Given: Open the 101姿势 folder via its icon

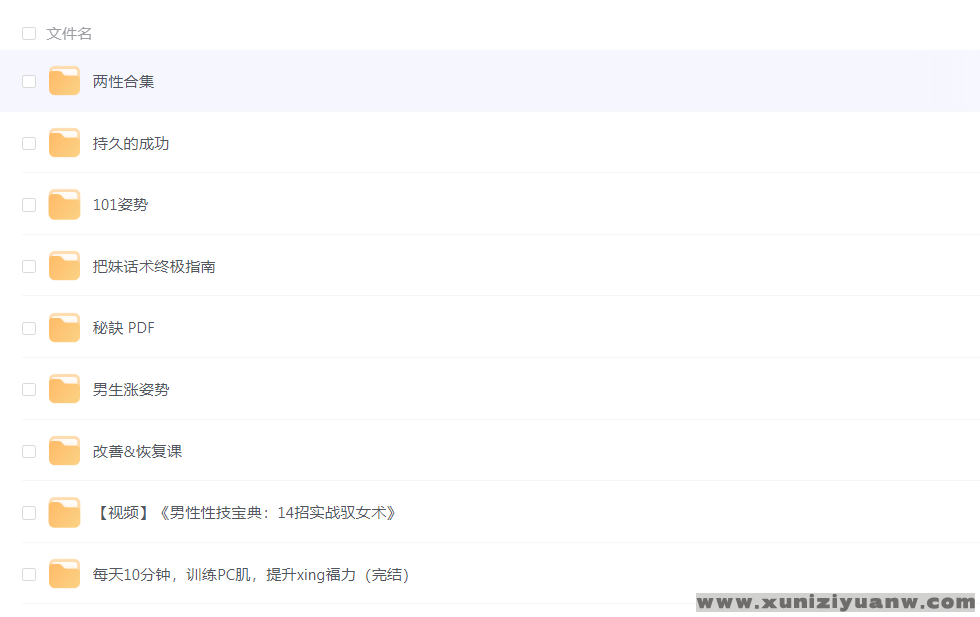Looking at the screenshot, I should pos(64,205).
